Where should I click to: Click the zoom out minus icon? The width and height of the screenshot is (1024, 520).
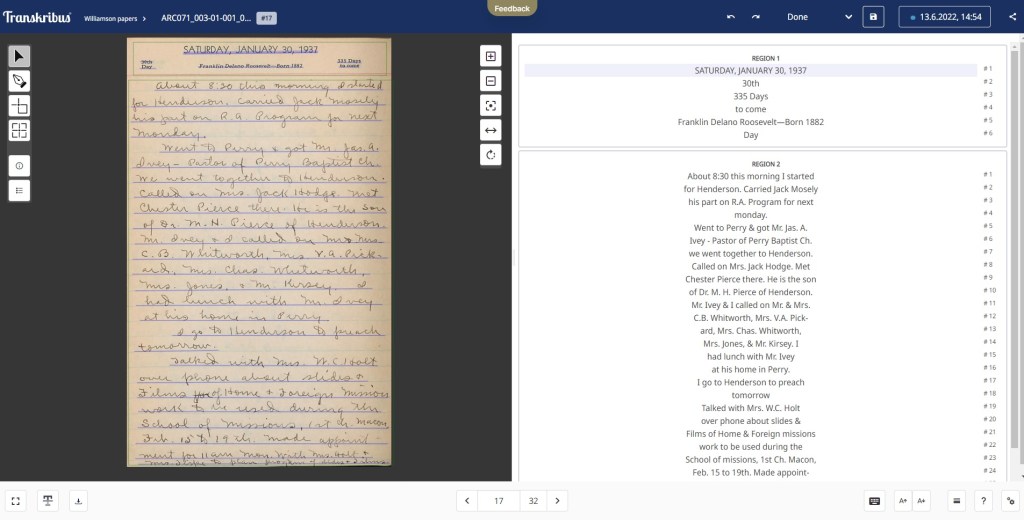click(491, 81)
